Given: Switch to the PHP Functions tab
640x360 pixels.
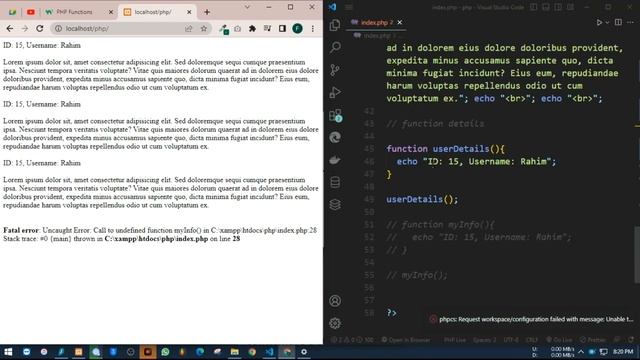Looking at the screenshot, I should pos(75,12).
